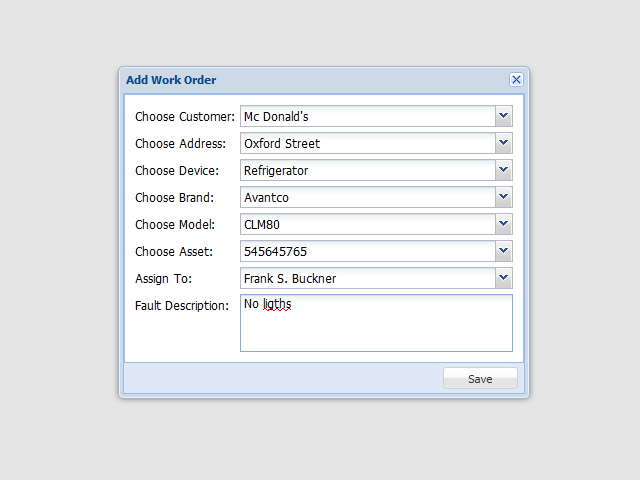Screen dimensions: 640x480
Task: Select the Oxford Street address field
Action: pyautogui.click(x=368, y=143)
